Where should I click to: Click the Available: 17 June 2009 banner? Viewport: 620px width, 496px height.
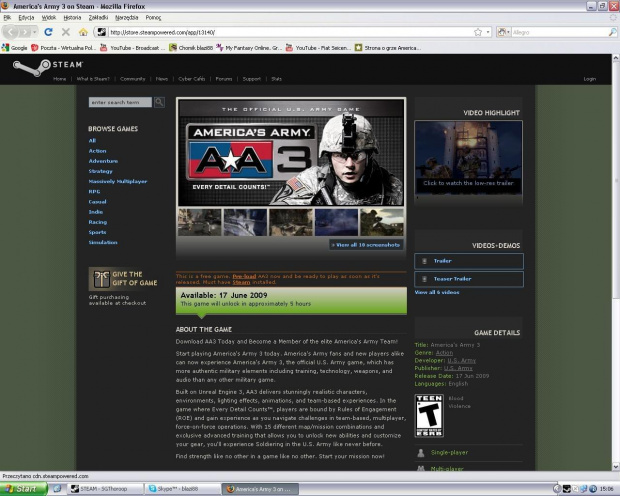pos(291,300)
